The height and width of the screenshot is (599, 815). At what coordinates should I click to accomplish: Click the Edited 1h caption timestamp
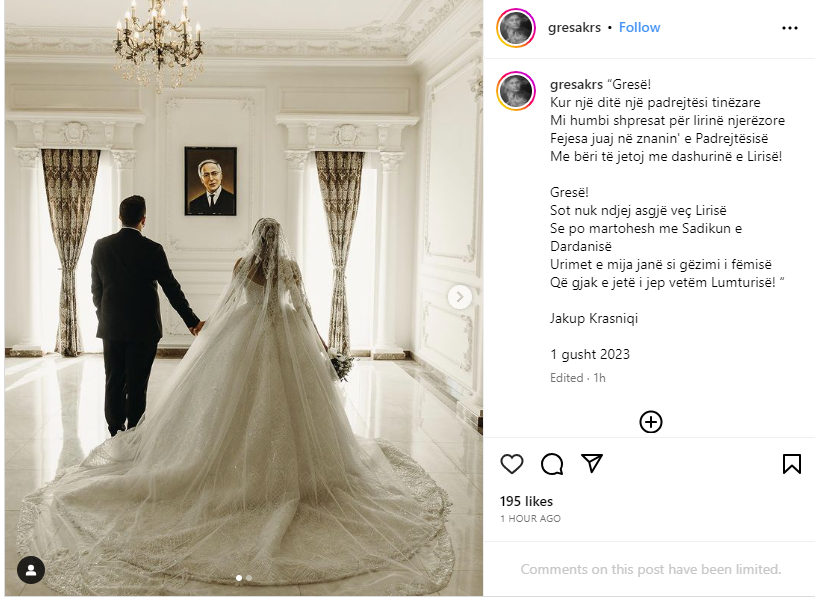[577, 378]
